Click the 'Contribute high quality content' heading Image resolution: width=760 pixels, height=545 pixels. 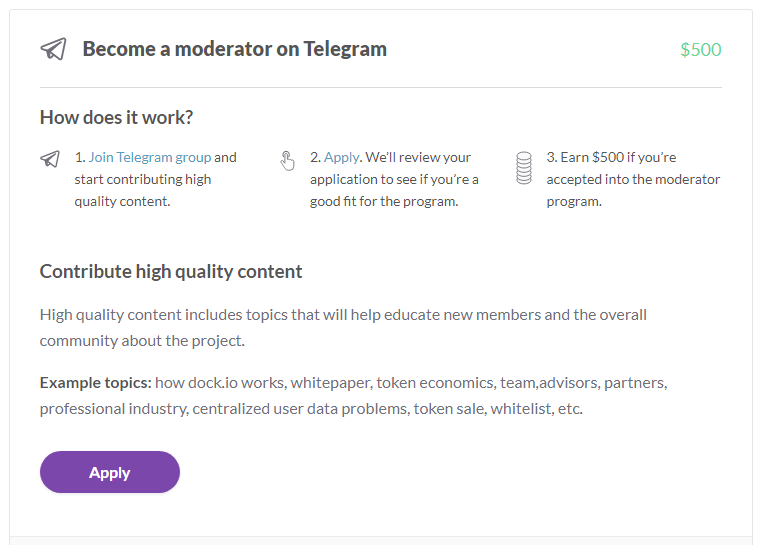pos(171,272)
